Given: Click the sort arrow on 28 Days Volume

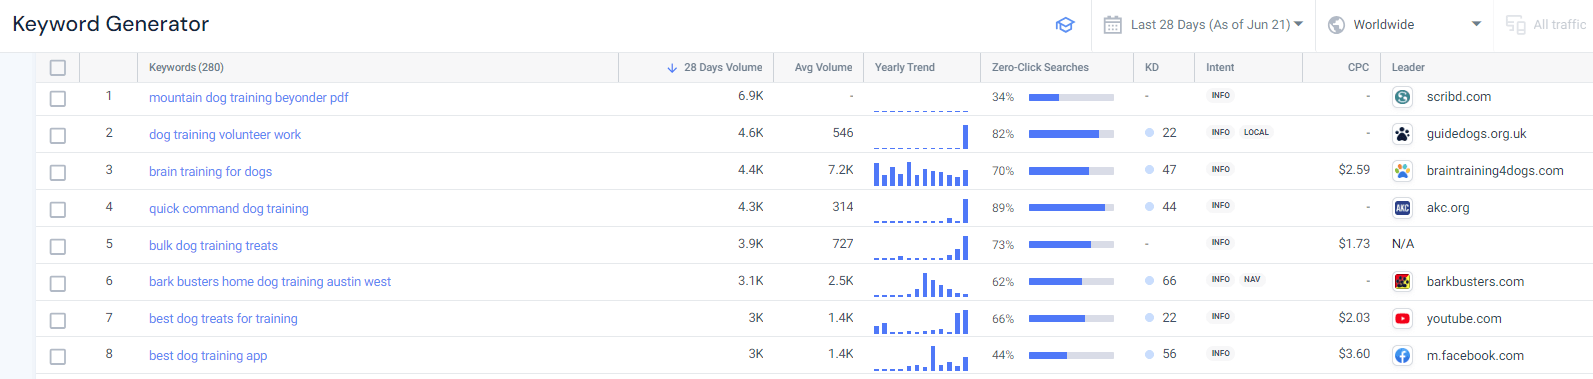Looking at the screenshot, I should click(x=672, y=68).
